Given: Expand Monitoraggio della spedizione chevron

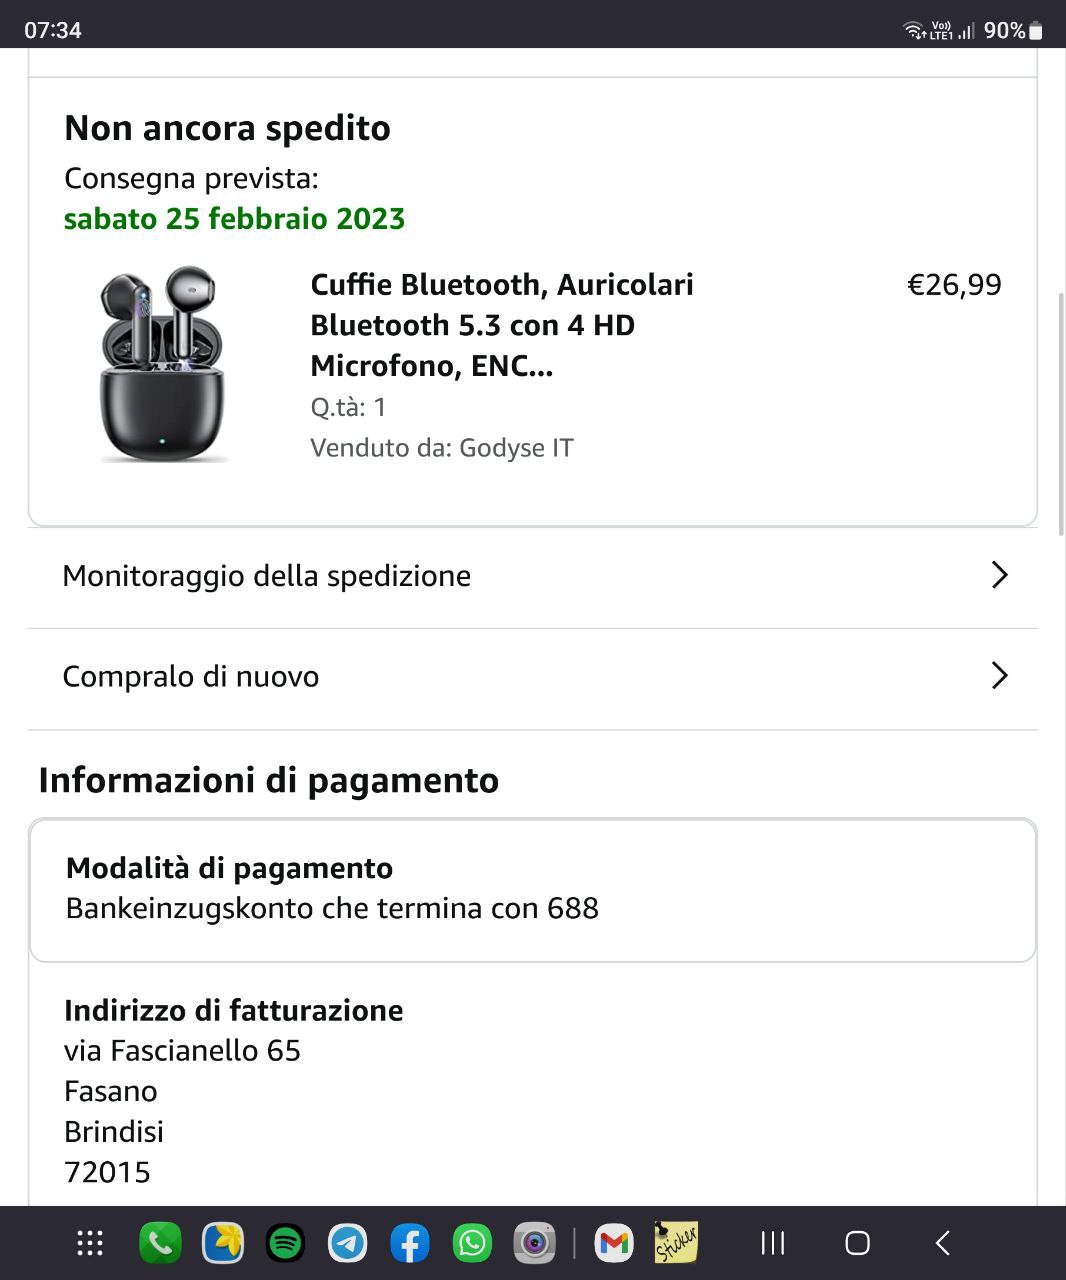Looking at the screenshot, I should click(999, 575).
